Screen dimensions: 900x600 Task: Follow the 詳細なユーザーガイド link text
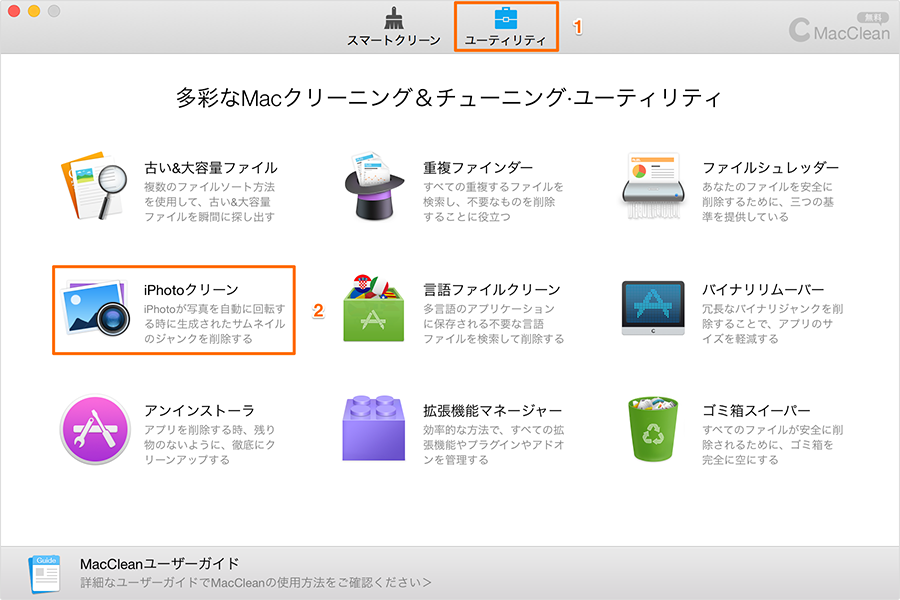click(x=256, y=583)
